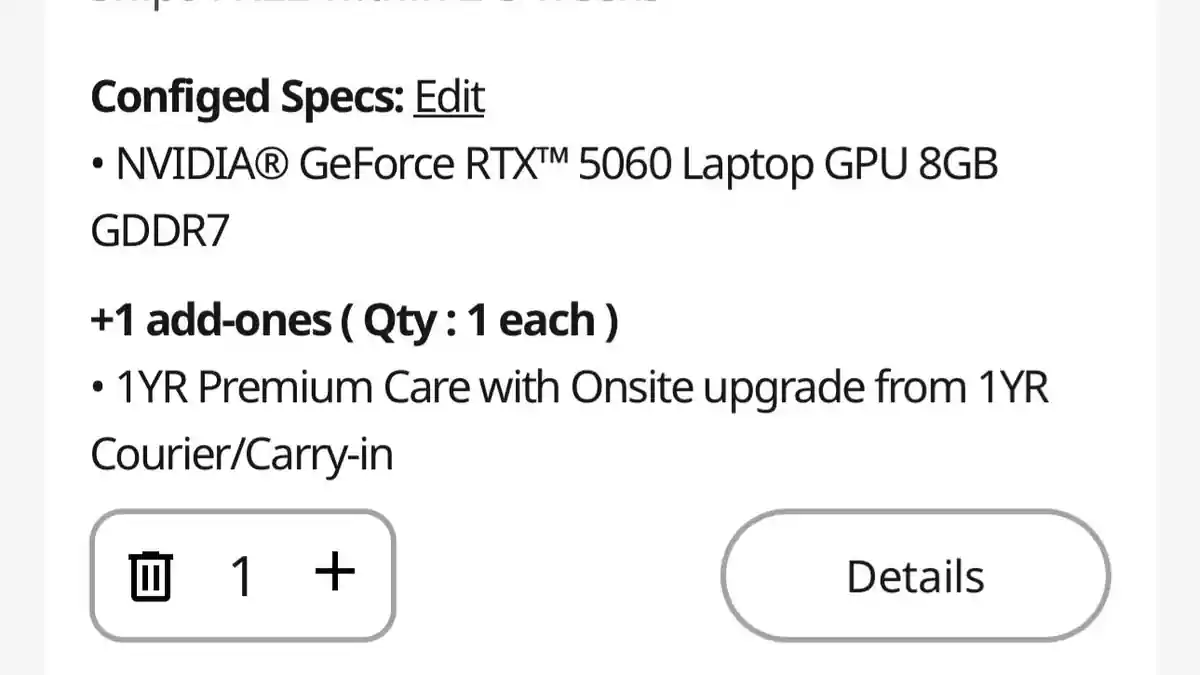Viewport: 1200px width, 675px height.
Task: Click the cut-off shipping text at top
Action: point(375,3)
